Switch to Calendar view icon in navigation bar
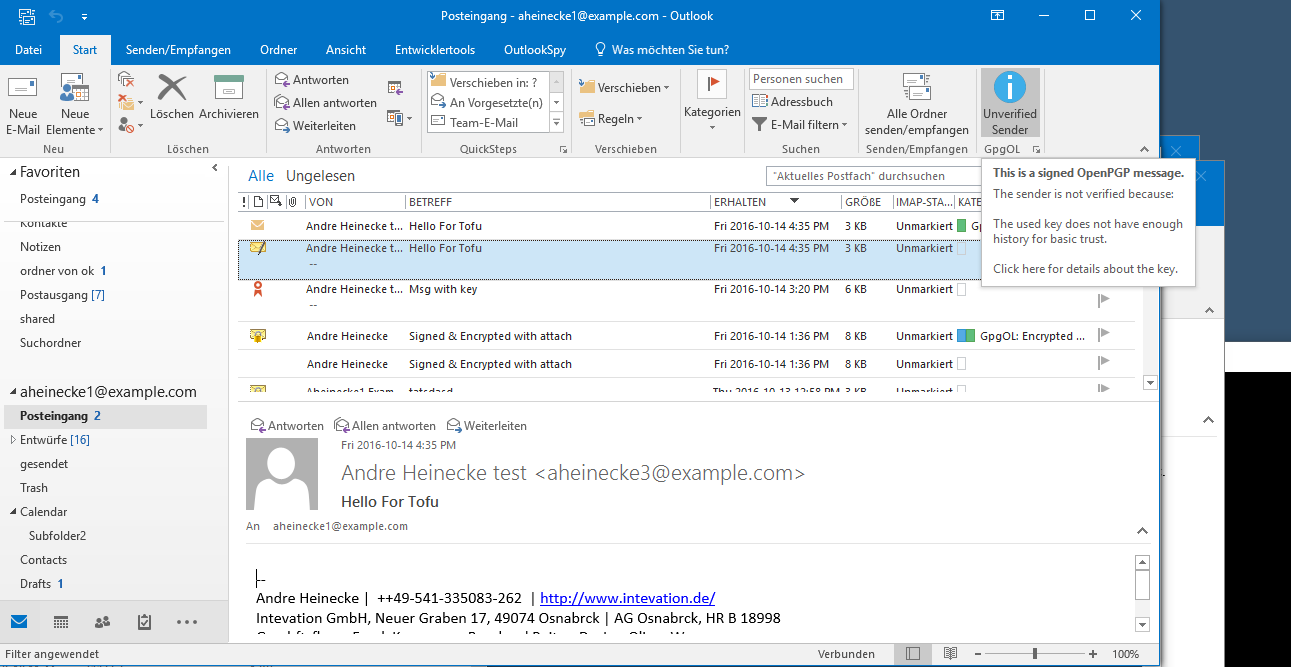Image resolution: width=1291 pixels, height=667 pixels. pos(61,622)
